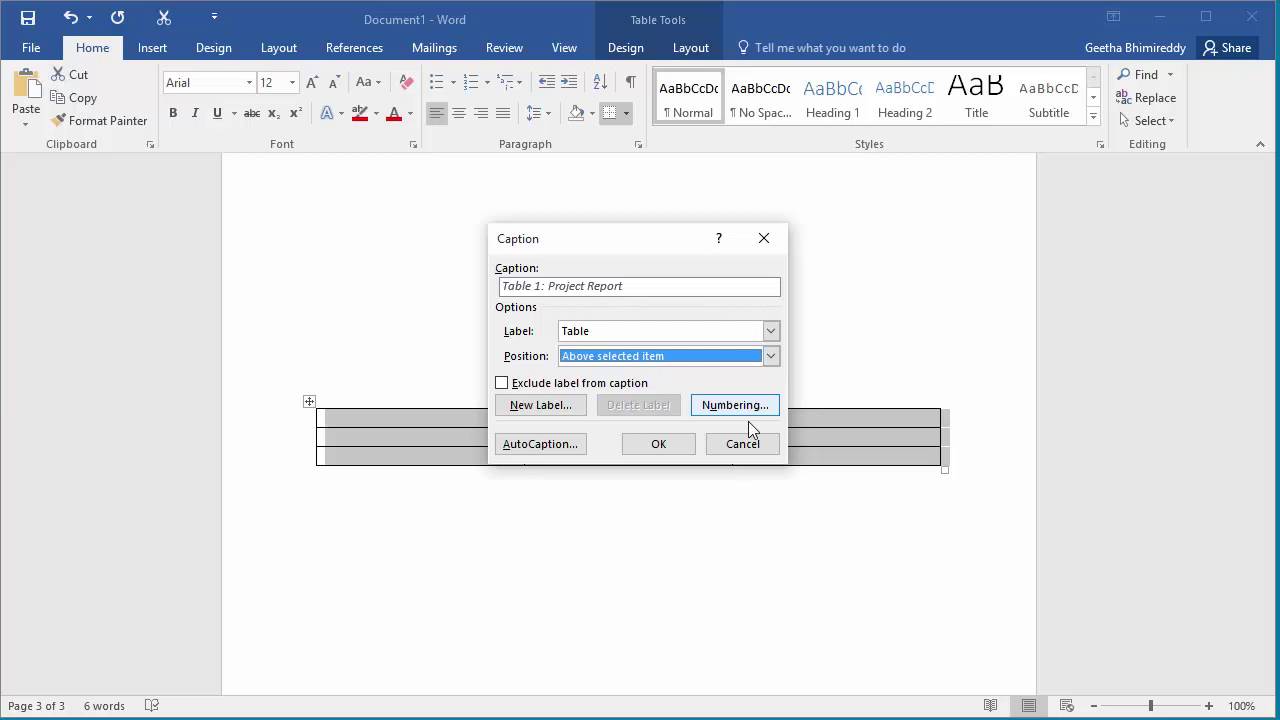Toggle align left paragraph button

coord(437,114)
